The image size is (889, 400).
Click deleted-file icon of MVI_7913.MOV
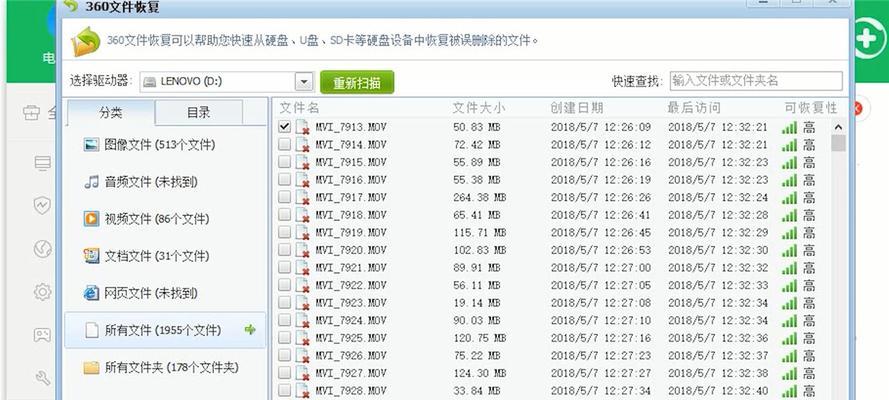tap(303, 127)
